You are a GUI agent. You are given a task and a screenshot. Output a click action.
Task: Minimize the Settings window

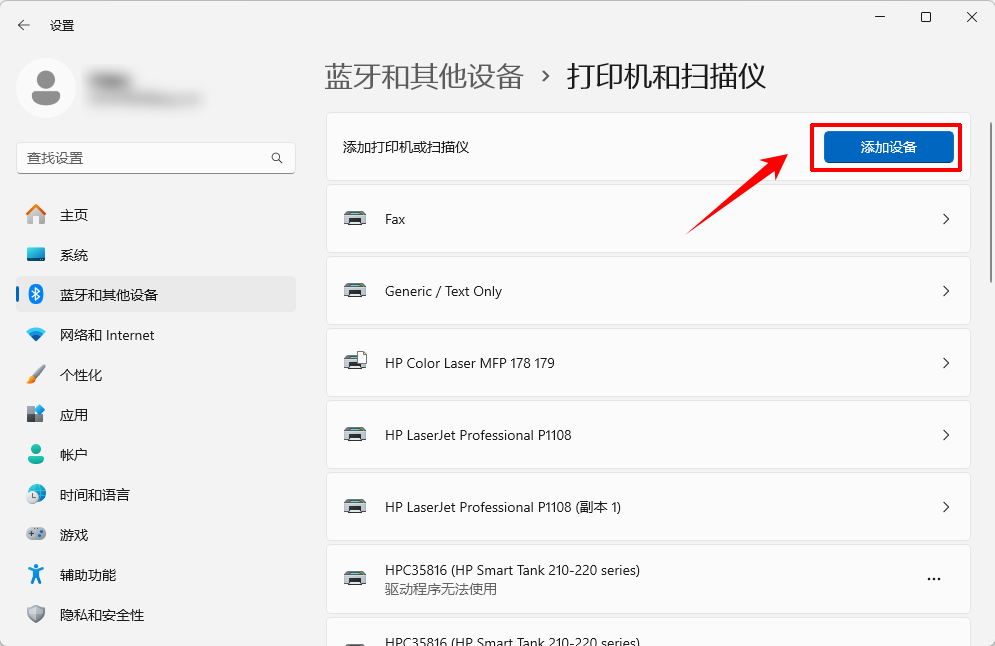[x=880, y=17]
